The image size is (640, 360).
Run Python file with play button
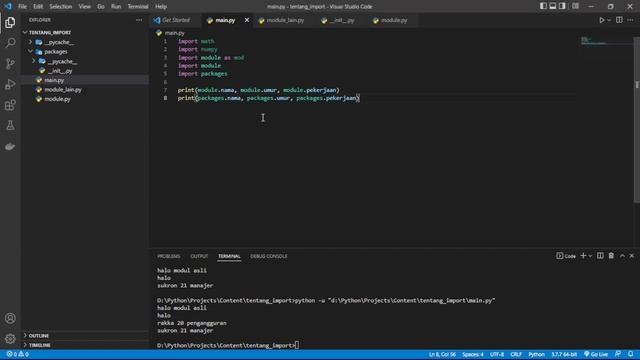[x=601, y=20]
